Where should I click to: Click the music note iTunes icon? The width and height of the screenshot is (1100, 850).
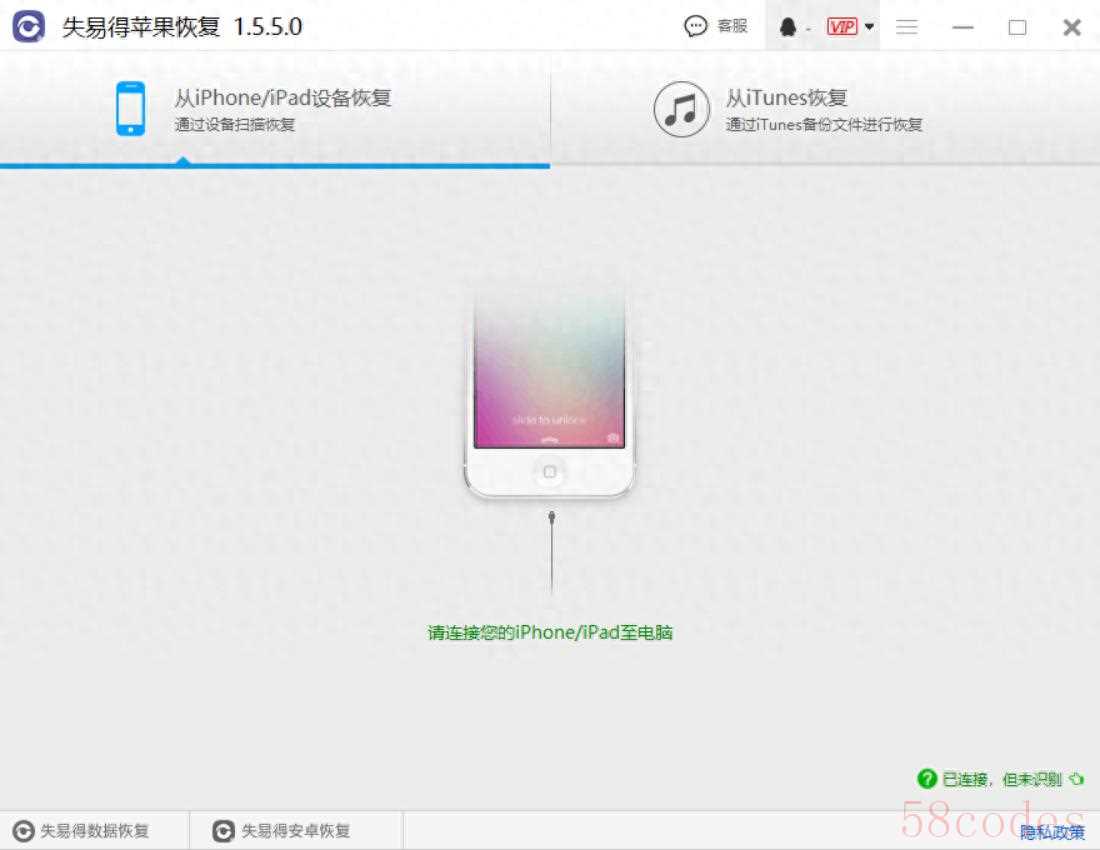coord(681,109)
